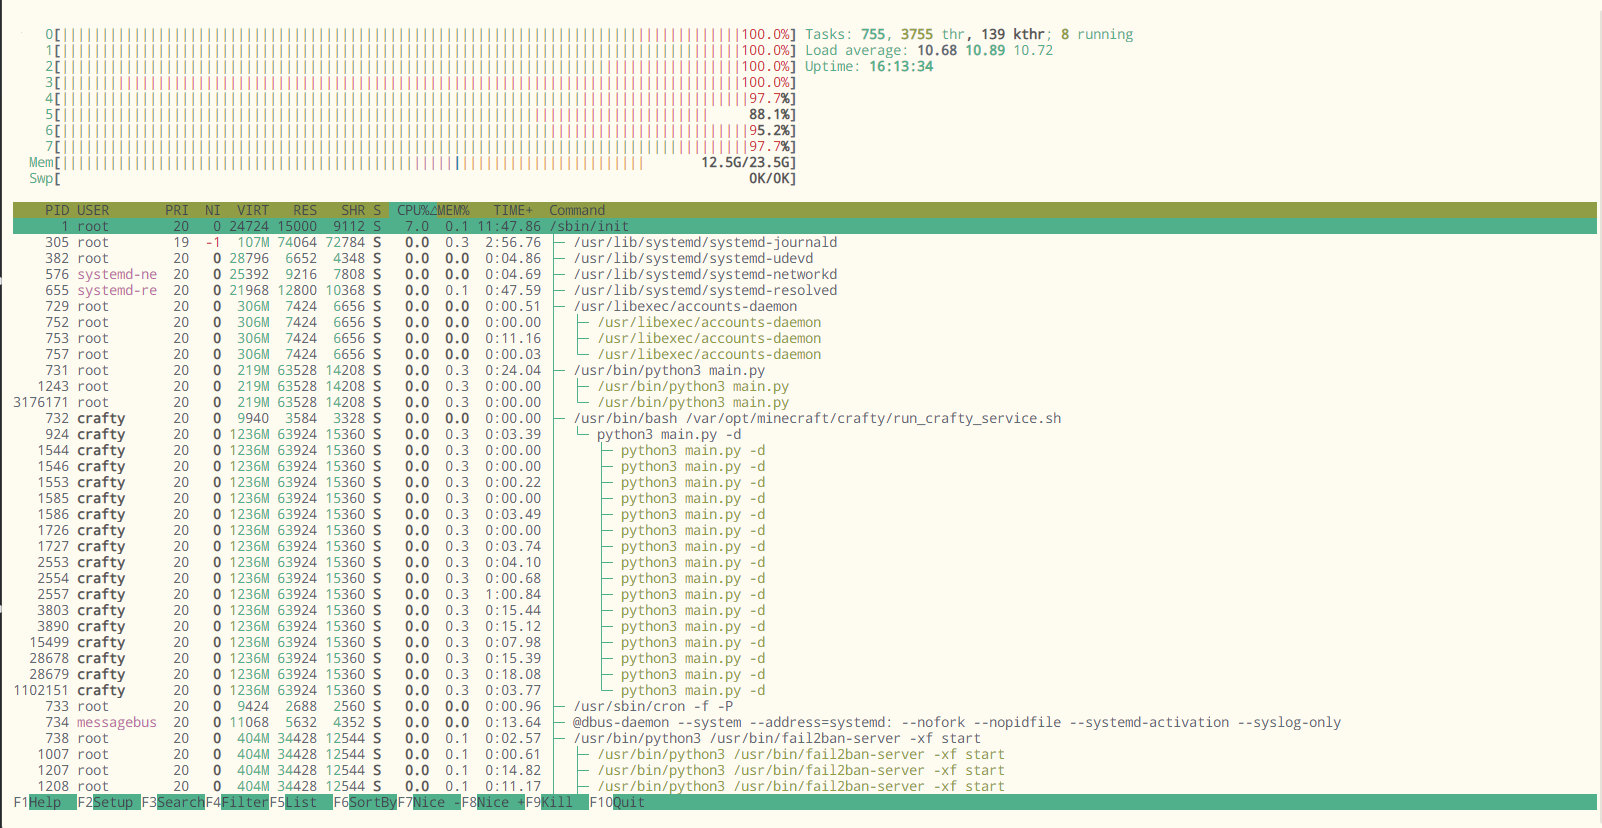Sort by the MEM% column header
The width and height of the screenshot is (1602, 828).
(x=453, y=210)
